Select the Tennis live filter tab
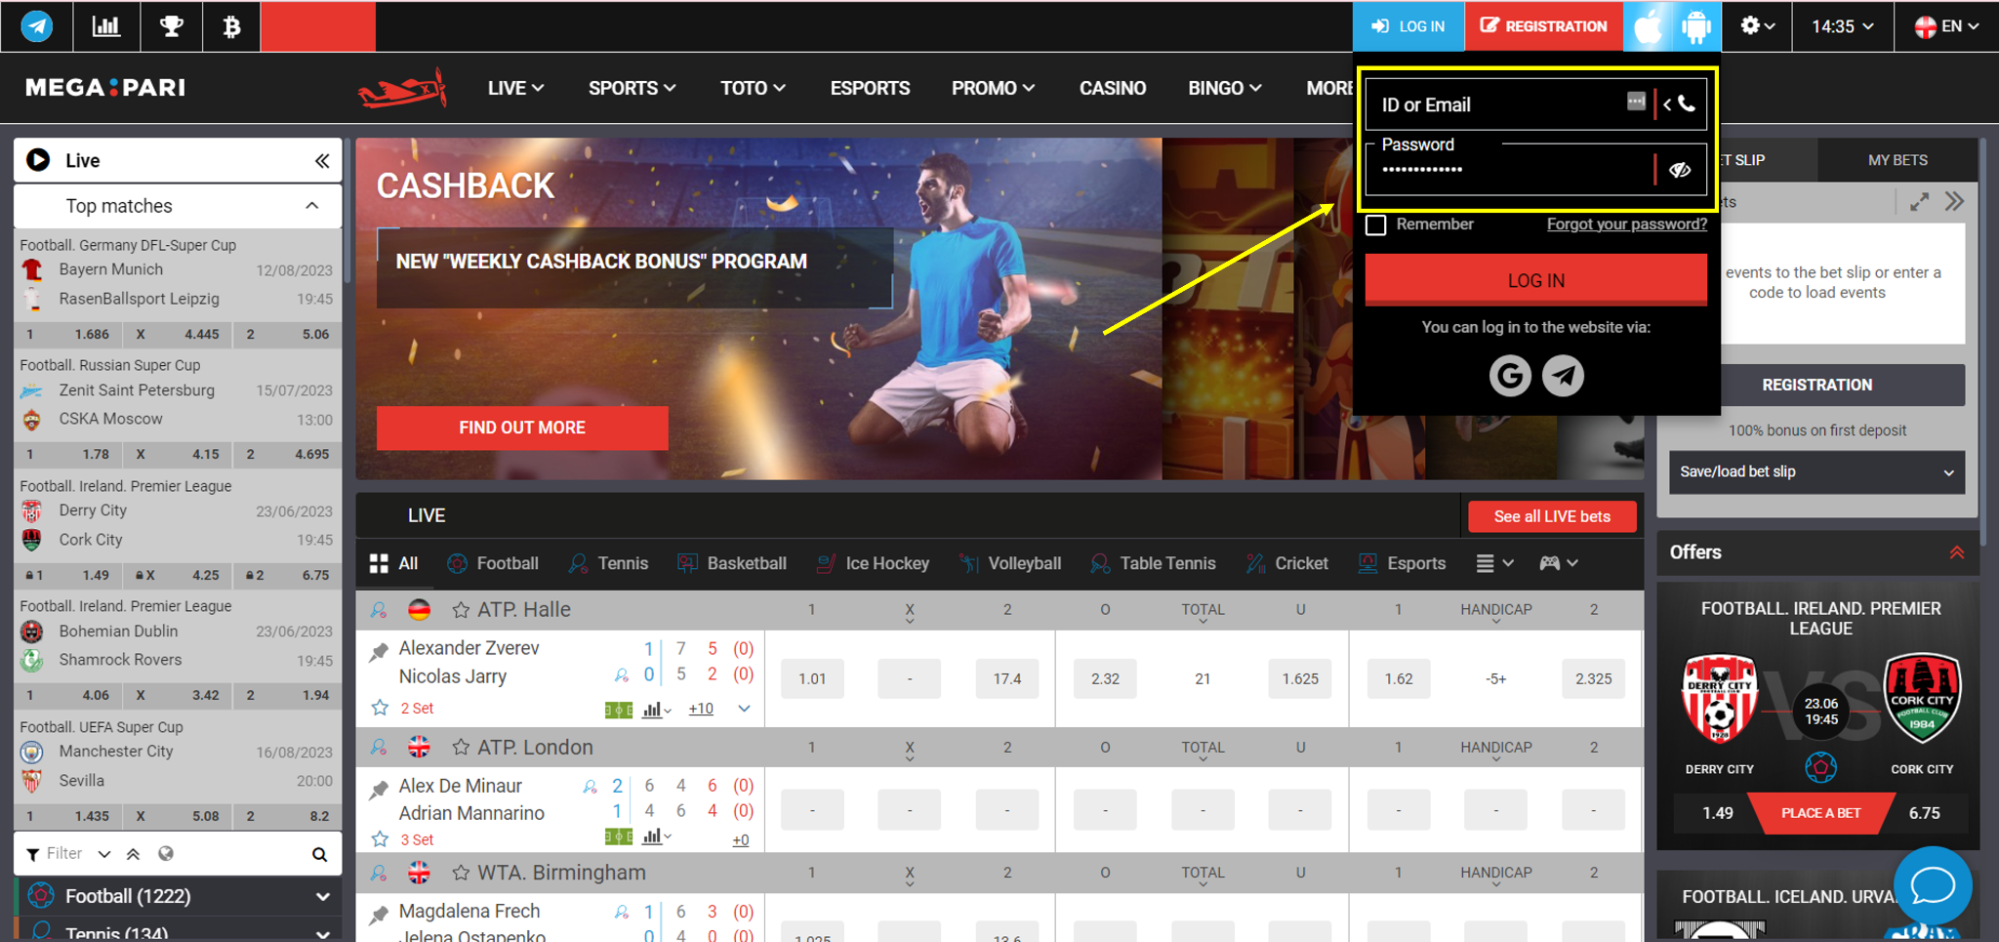Image resolution: width=1999 pixels, height=942 pixels. click(x=608, y=564)
